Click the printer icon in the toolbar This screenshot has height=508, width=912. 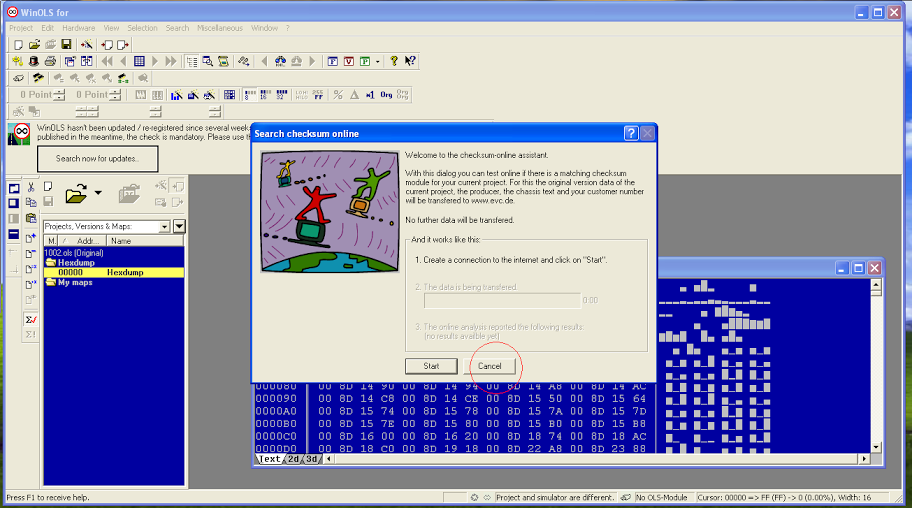click(x=50, y=61)
